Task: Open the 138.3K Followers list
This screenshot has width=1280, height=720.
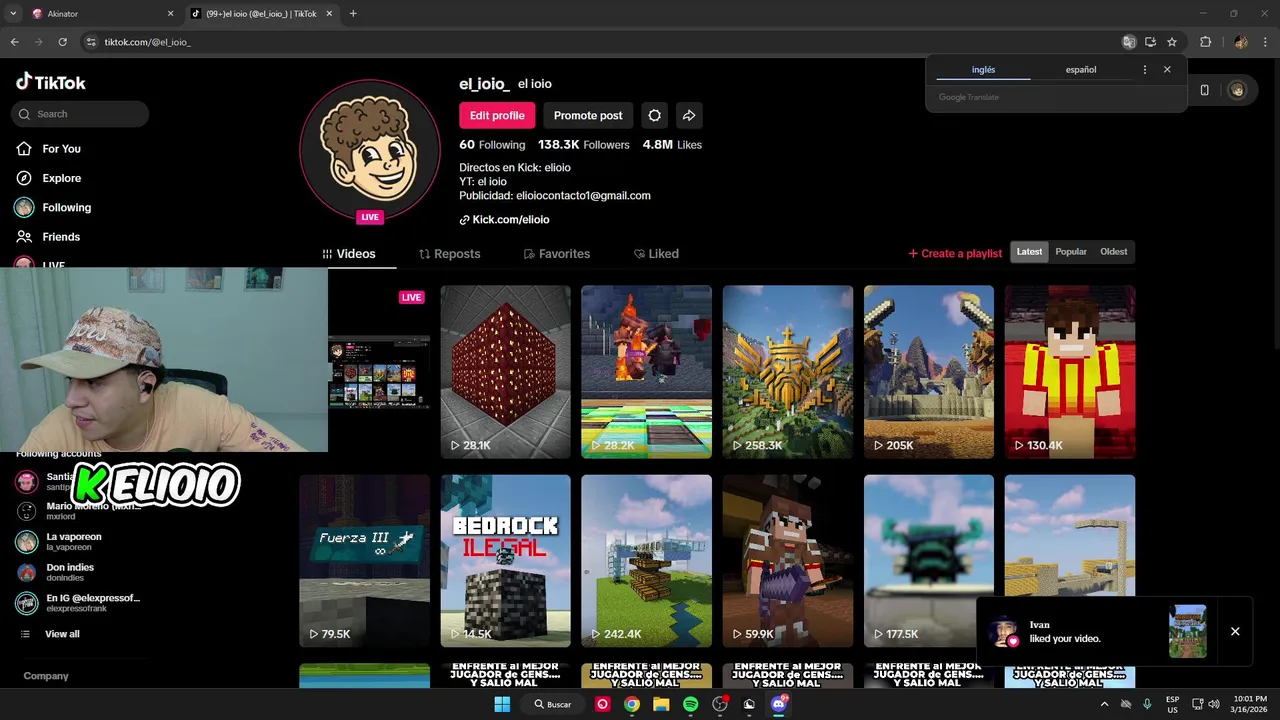Action: click(584, 145)
